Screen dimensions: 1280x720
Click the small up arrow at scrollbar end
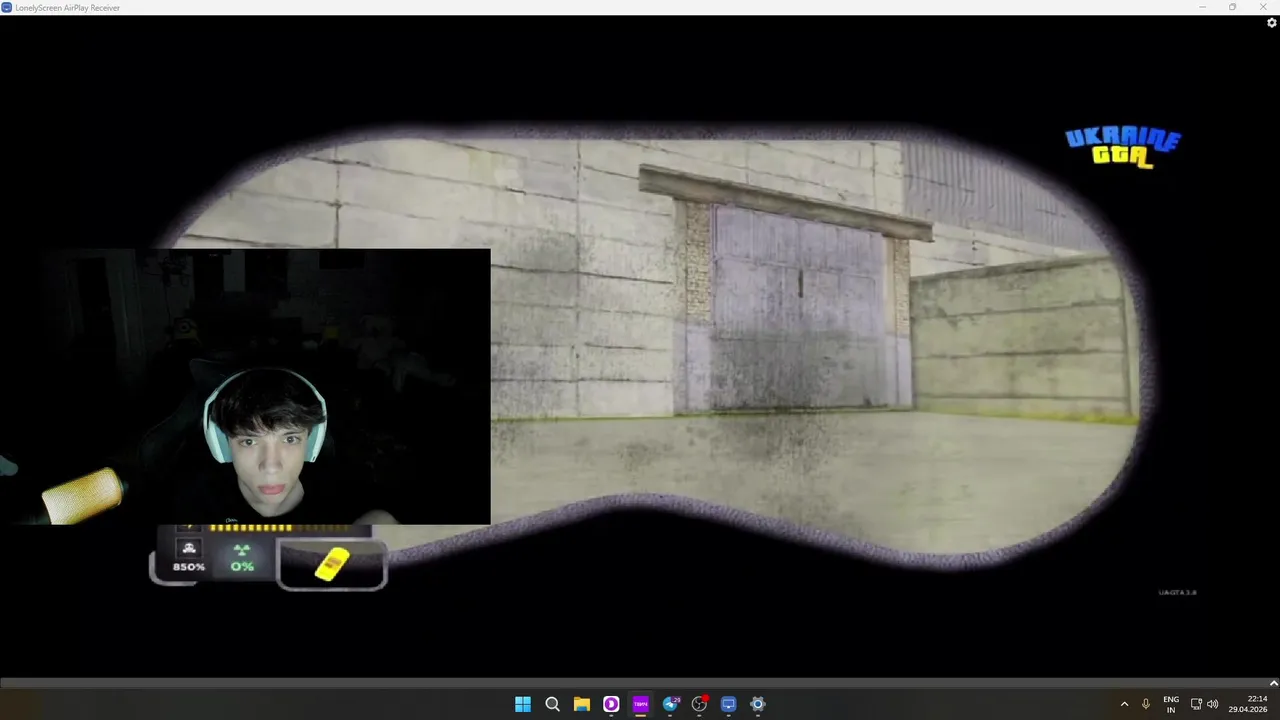(1273, 684)
